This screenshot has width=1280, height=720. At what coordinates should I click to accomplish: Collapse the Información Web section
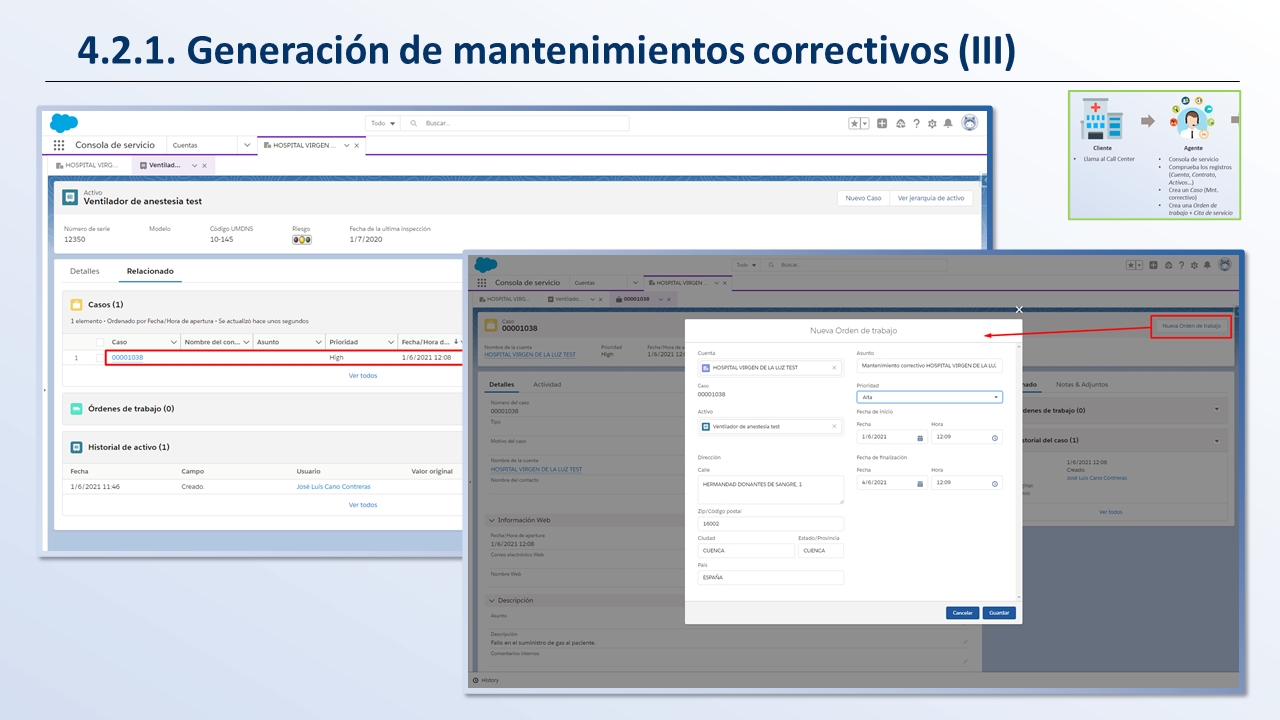(491, 520)
